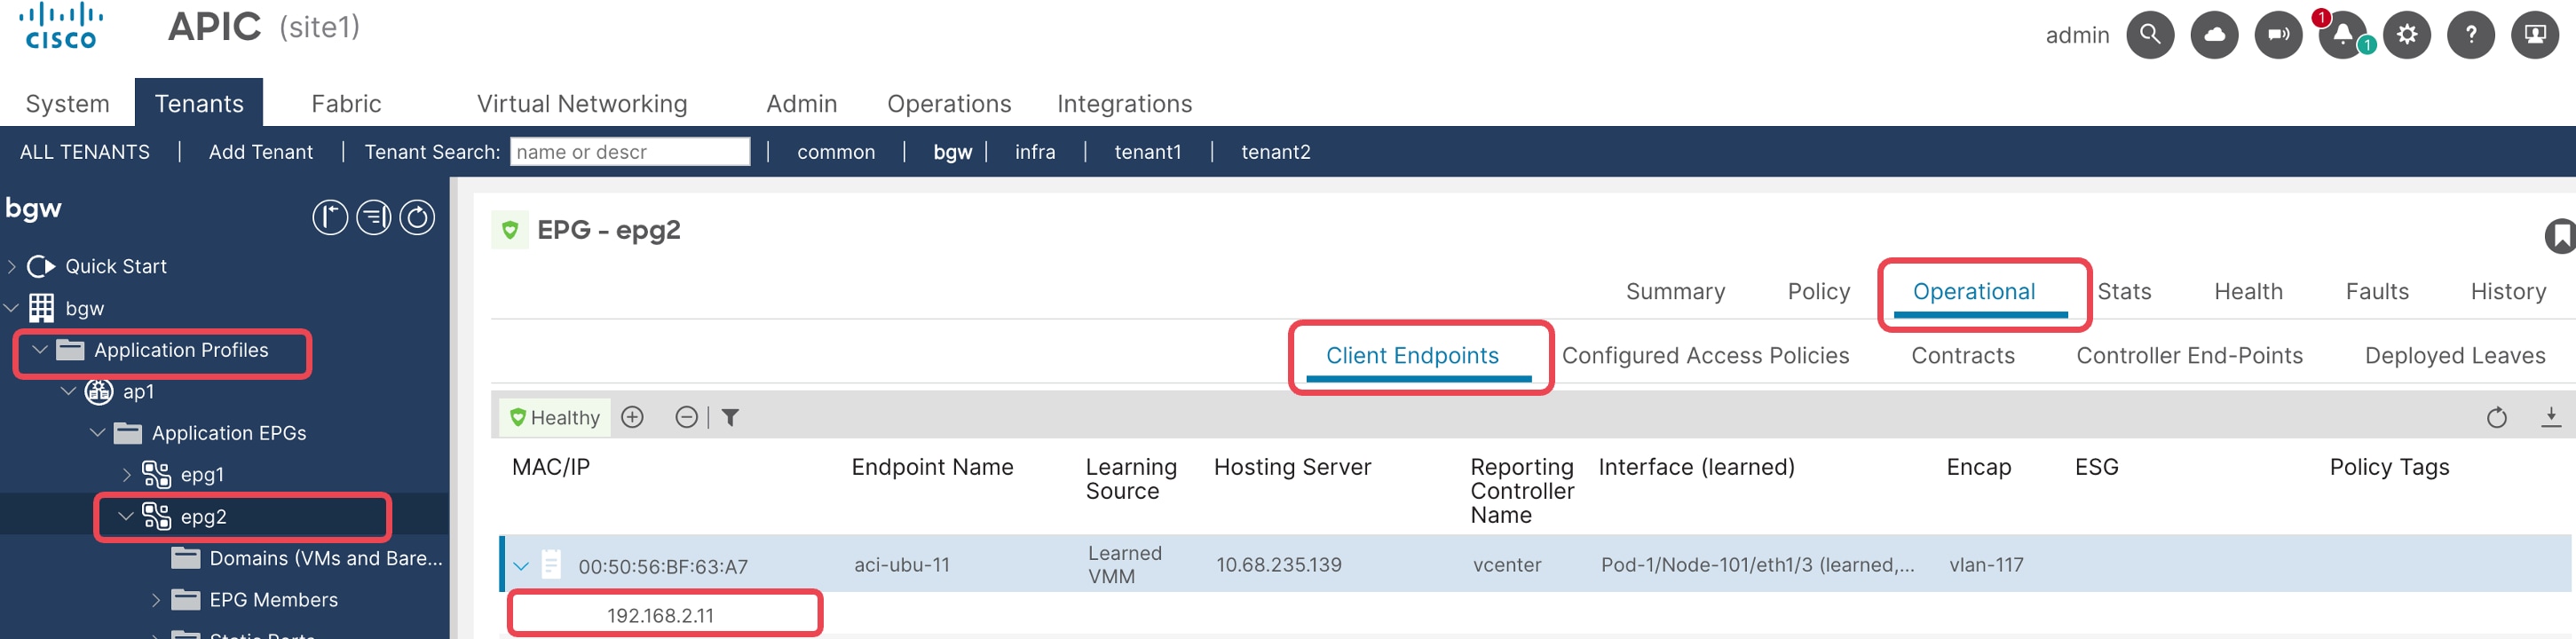The image size is (2576, 639).
Task: Open the Admin menu
Action: coord(801,103)
